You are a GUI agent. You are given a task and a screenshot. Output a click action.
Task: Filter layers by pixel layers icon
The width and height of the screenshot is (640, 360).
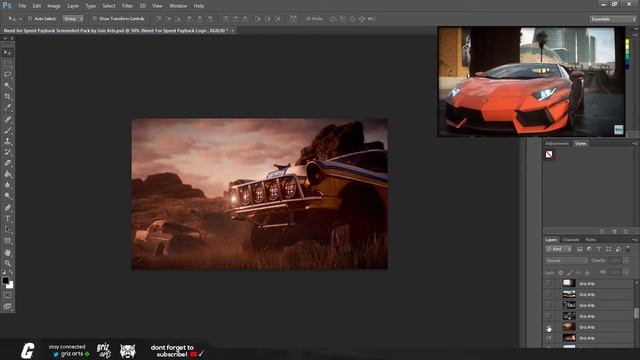pos(580,249)
